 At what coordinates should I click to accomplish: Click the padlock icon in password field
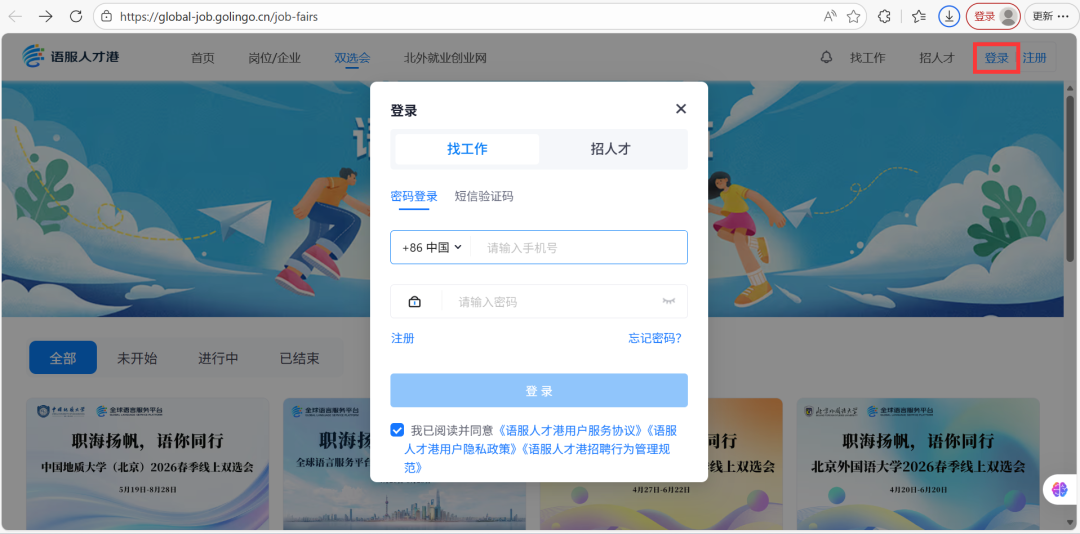[414, 301]
